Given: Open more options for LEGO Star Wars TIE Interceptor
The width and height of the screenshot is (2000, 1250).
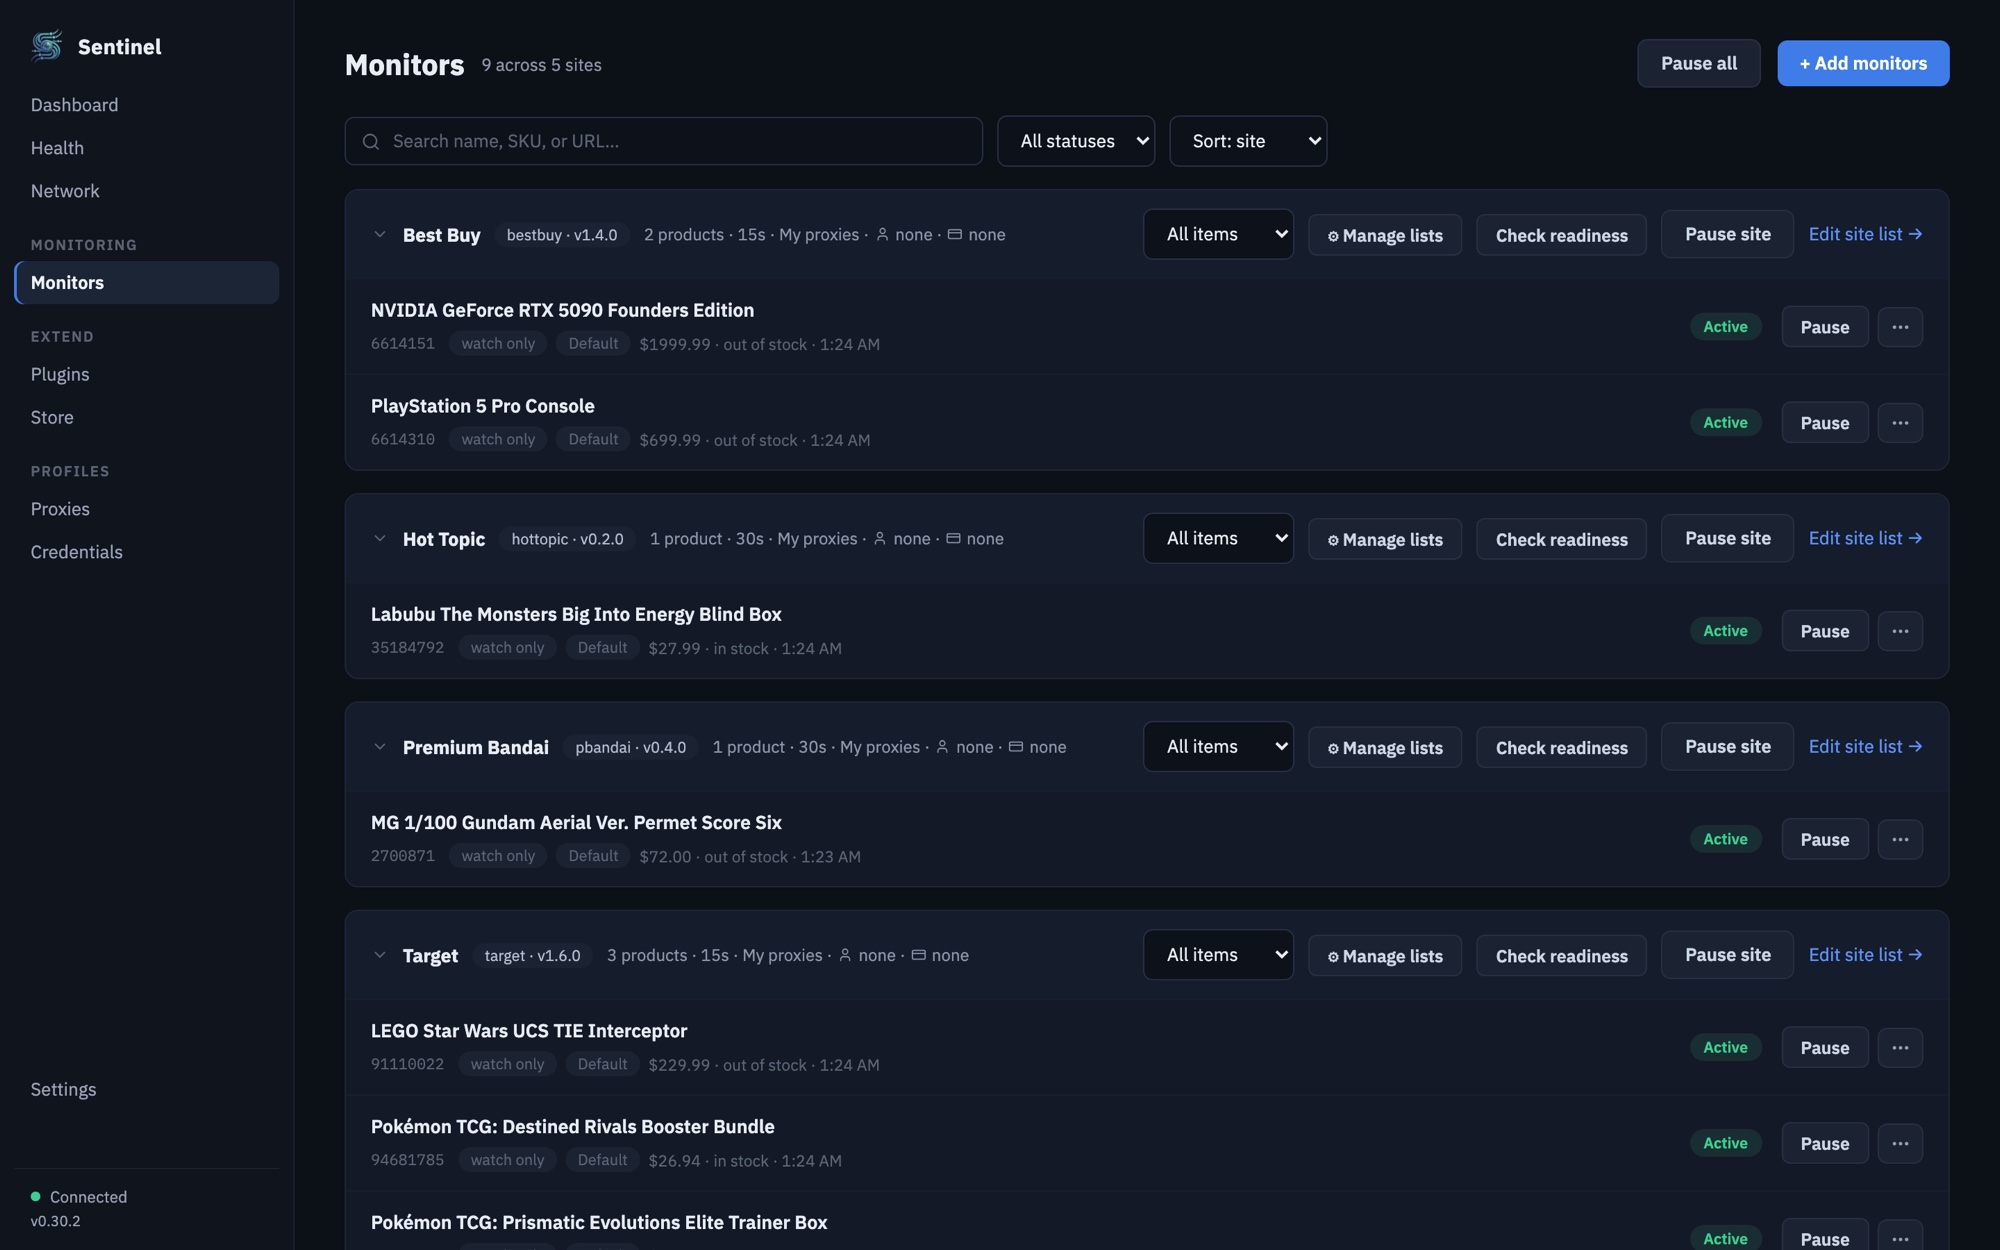Looking at the screenshot, I should pyautogui.click(x=1900, y=1047).
